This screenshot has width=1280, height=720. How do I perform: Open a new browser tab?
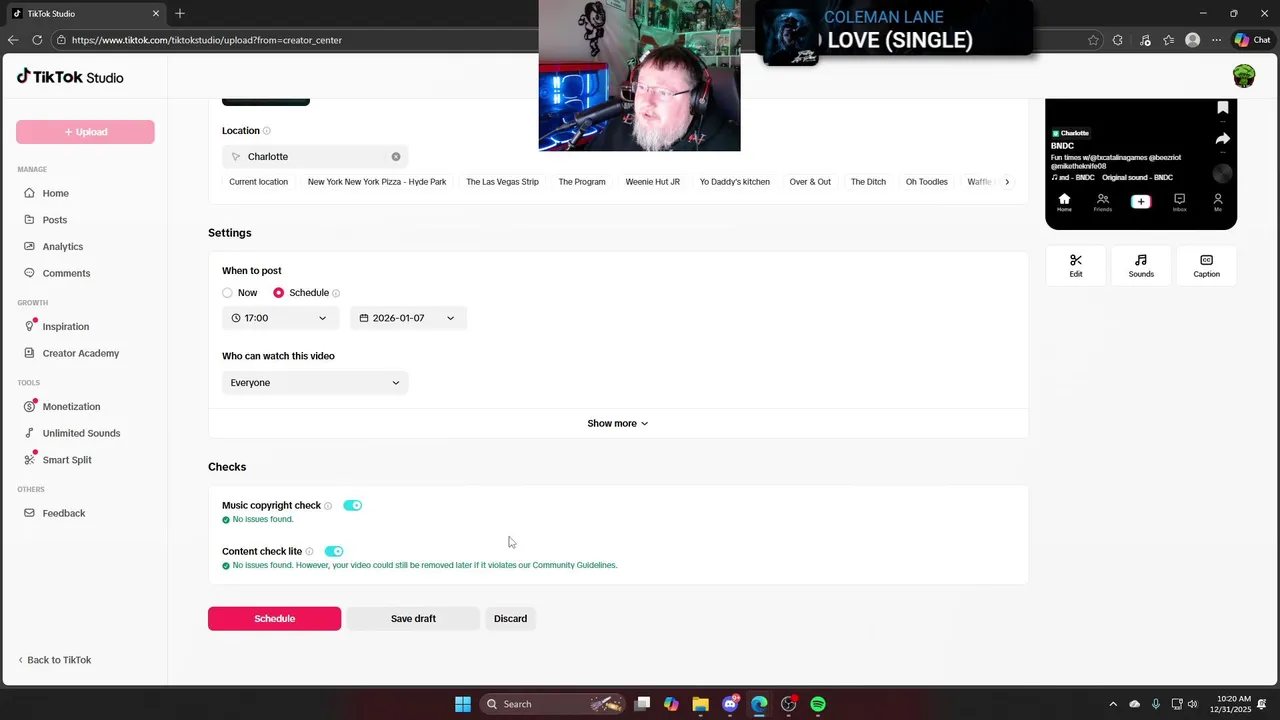click(x=180, y=14)
